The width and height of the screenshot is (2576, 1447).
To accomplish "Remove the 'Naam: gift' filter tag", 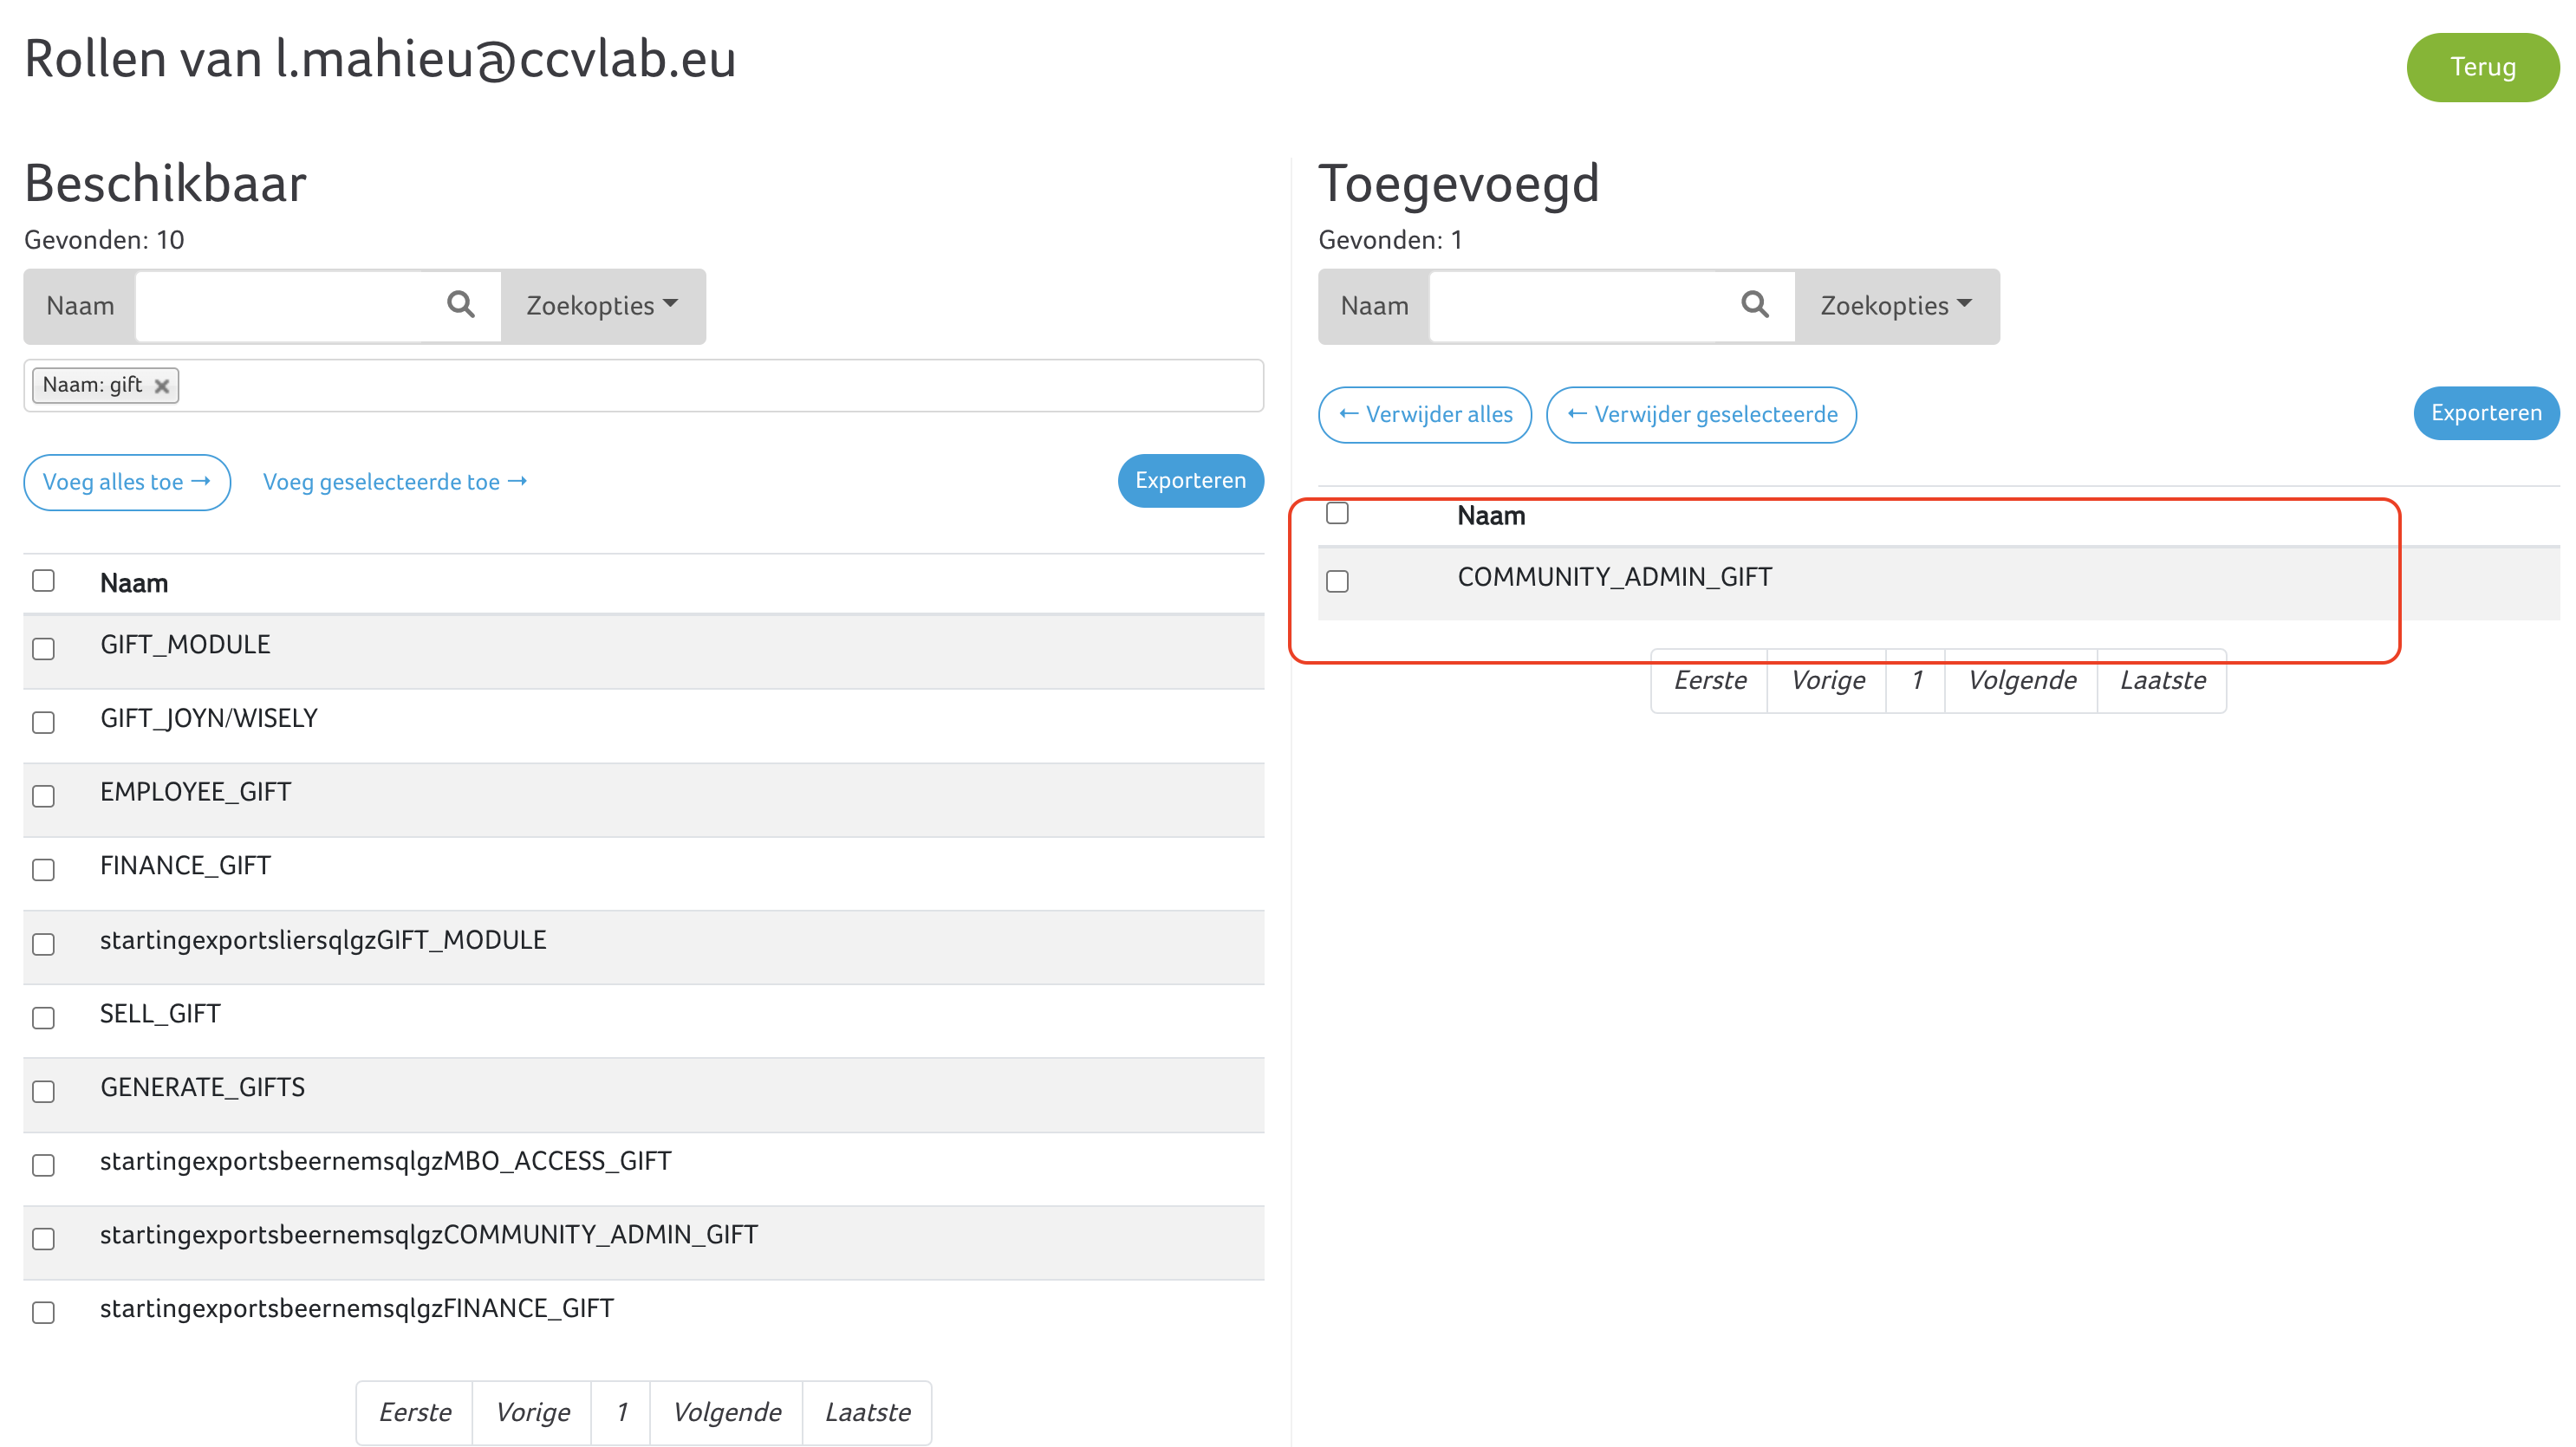I will click(162, 386).
